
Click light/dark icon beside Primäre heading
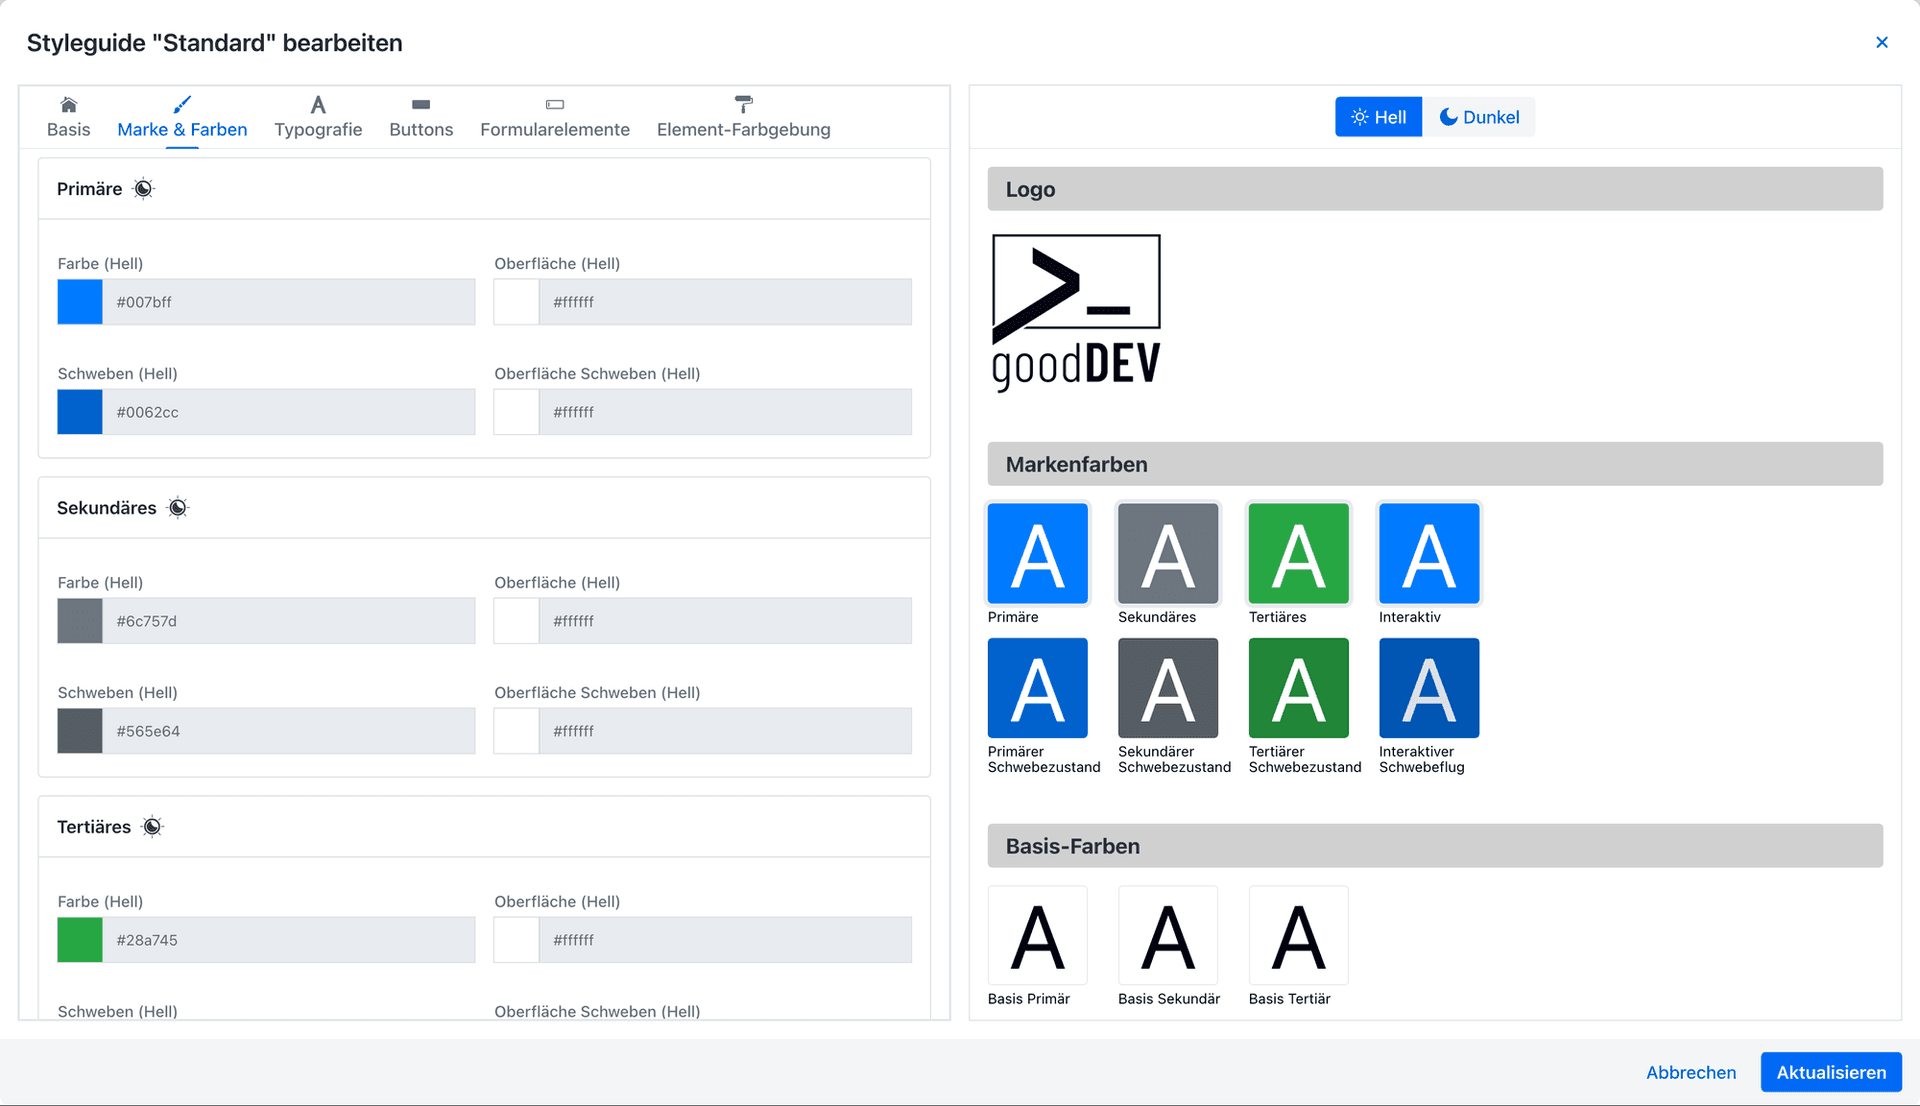click(144, 189)
